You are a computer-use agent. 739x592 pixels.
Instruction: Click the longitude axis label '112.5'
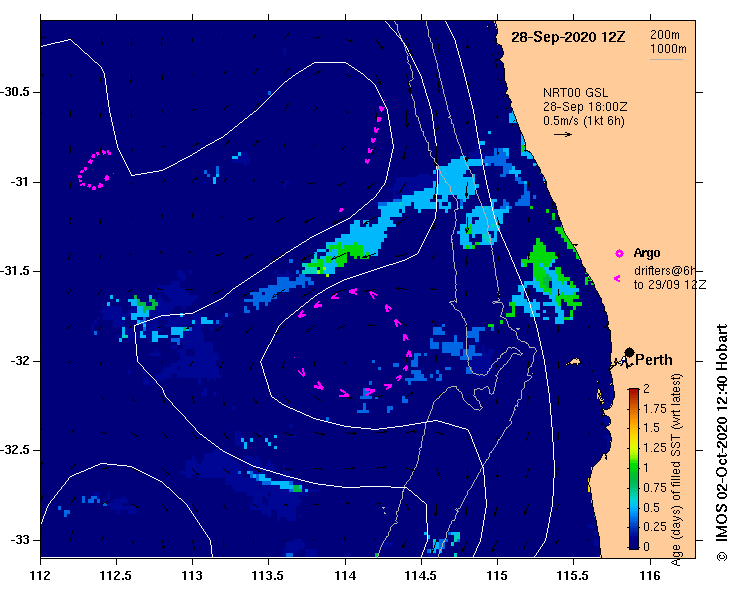click(116, 576)
